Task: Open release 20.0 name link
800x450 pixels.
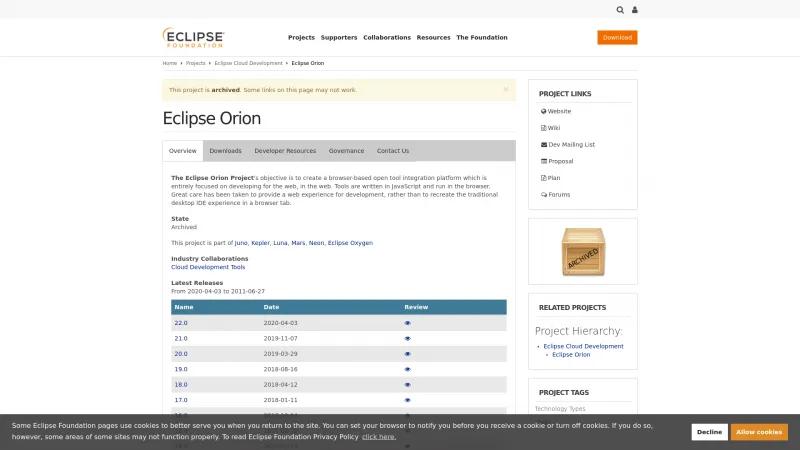Action: [181, 354]
